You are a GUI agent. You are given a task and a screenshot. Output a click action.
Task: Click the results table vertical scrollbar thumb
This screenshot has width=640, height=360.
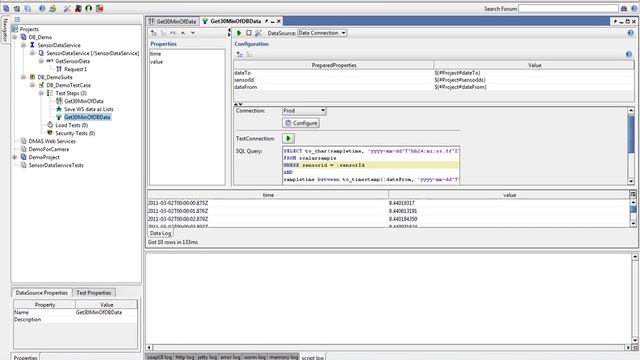[x=633, y=209]
